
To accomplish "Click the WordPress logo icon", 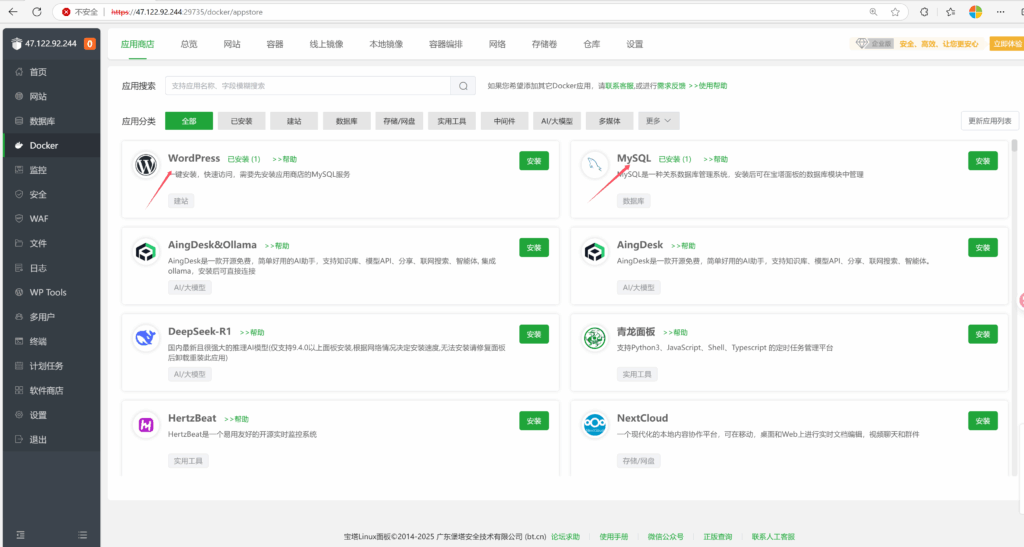I will click(x=146, y=164).
